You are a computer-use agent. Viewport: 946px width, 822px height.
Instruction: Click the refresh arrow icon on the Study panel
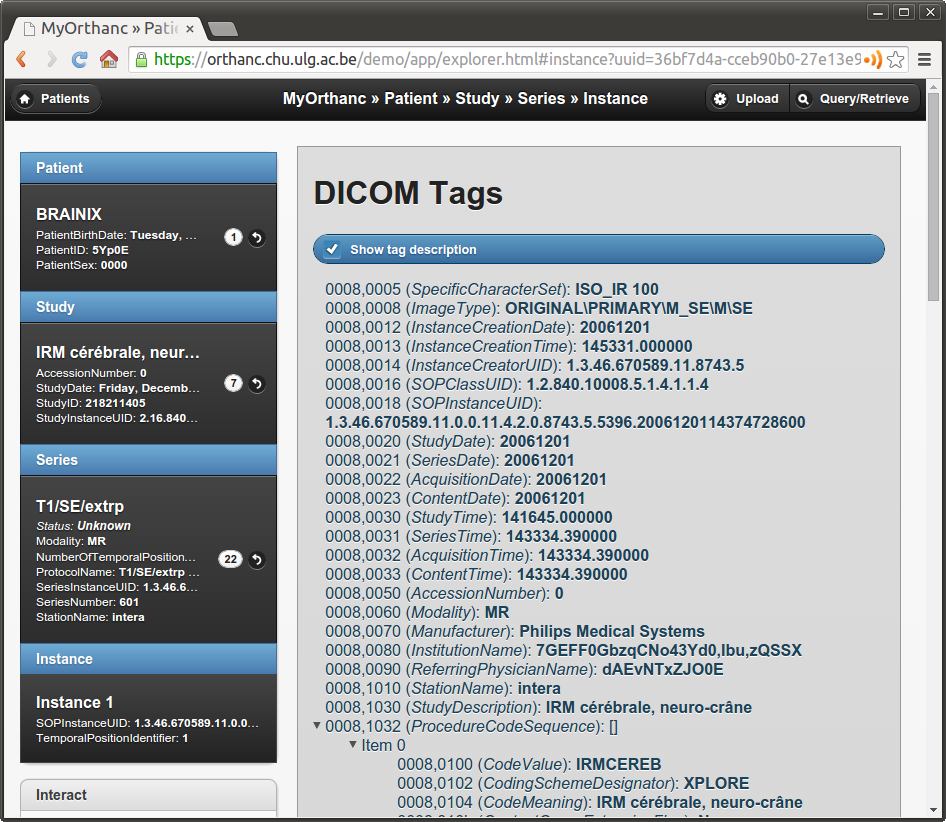256,383
